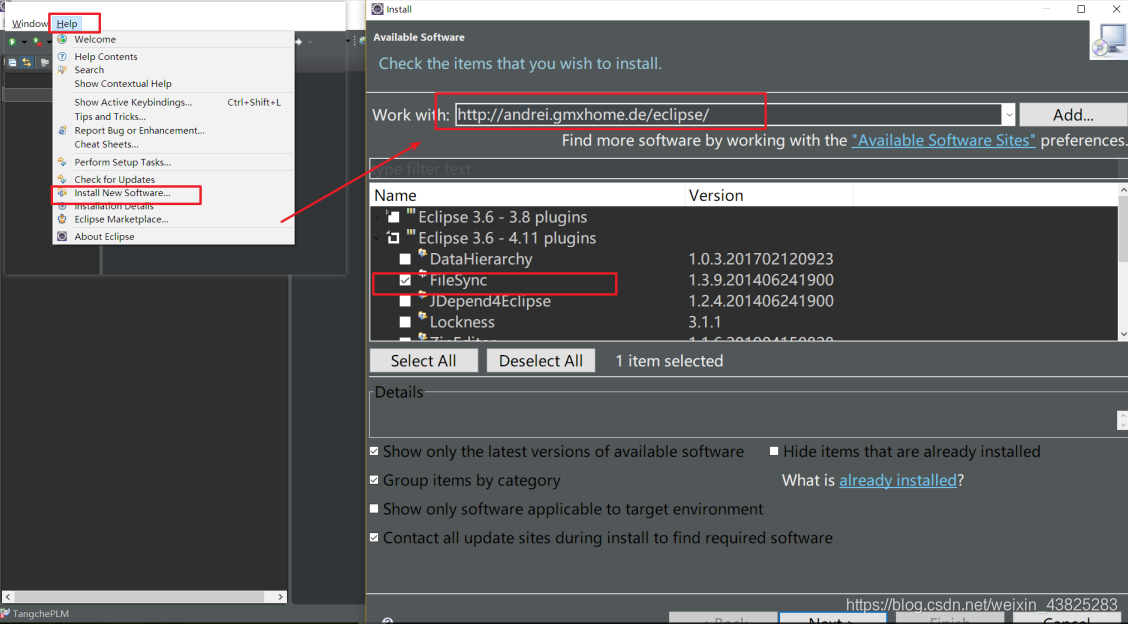Click the right arrow of horizontal scrollbar
This screenshot has height=624, width=1128.
tap(281, 597)
